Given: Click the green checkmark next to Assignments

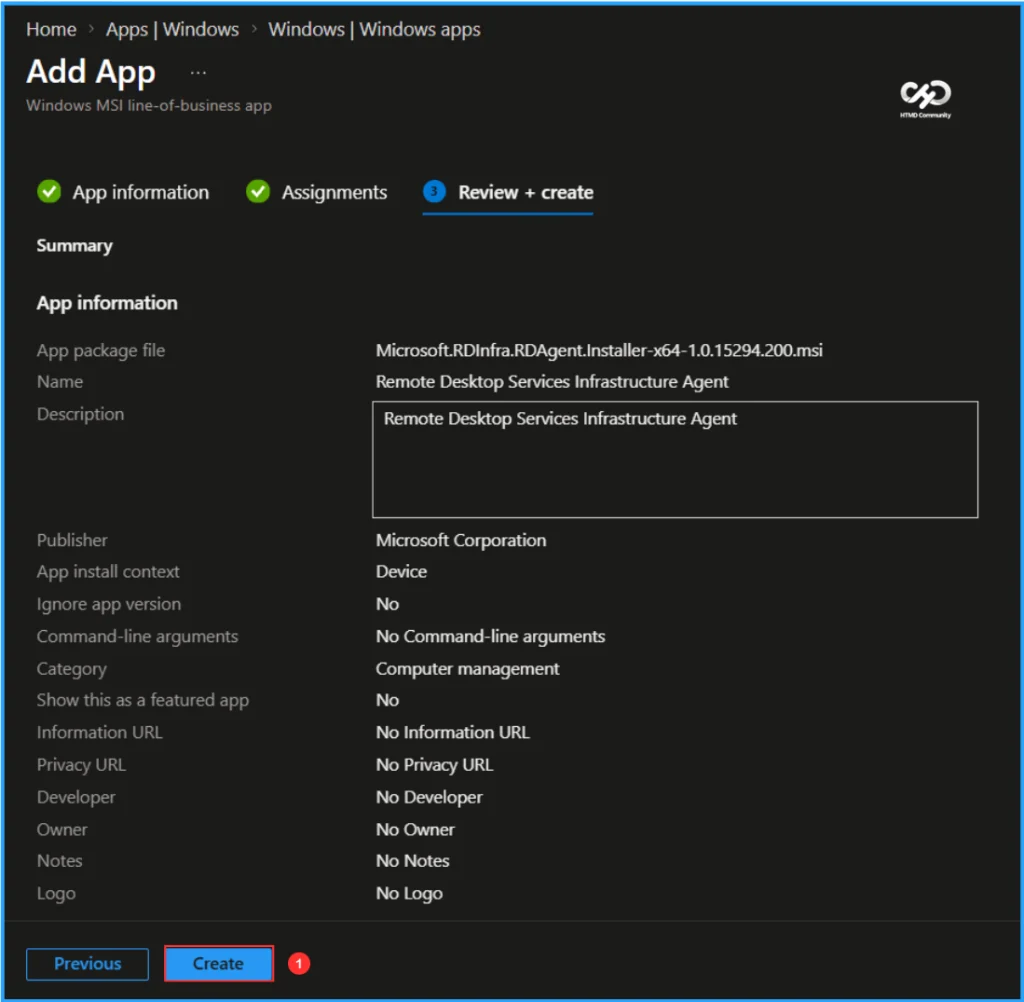Looking at the screenshot, I should click(x=258, y=191).
